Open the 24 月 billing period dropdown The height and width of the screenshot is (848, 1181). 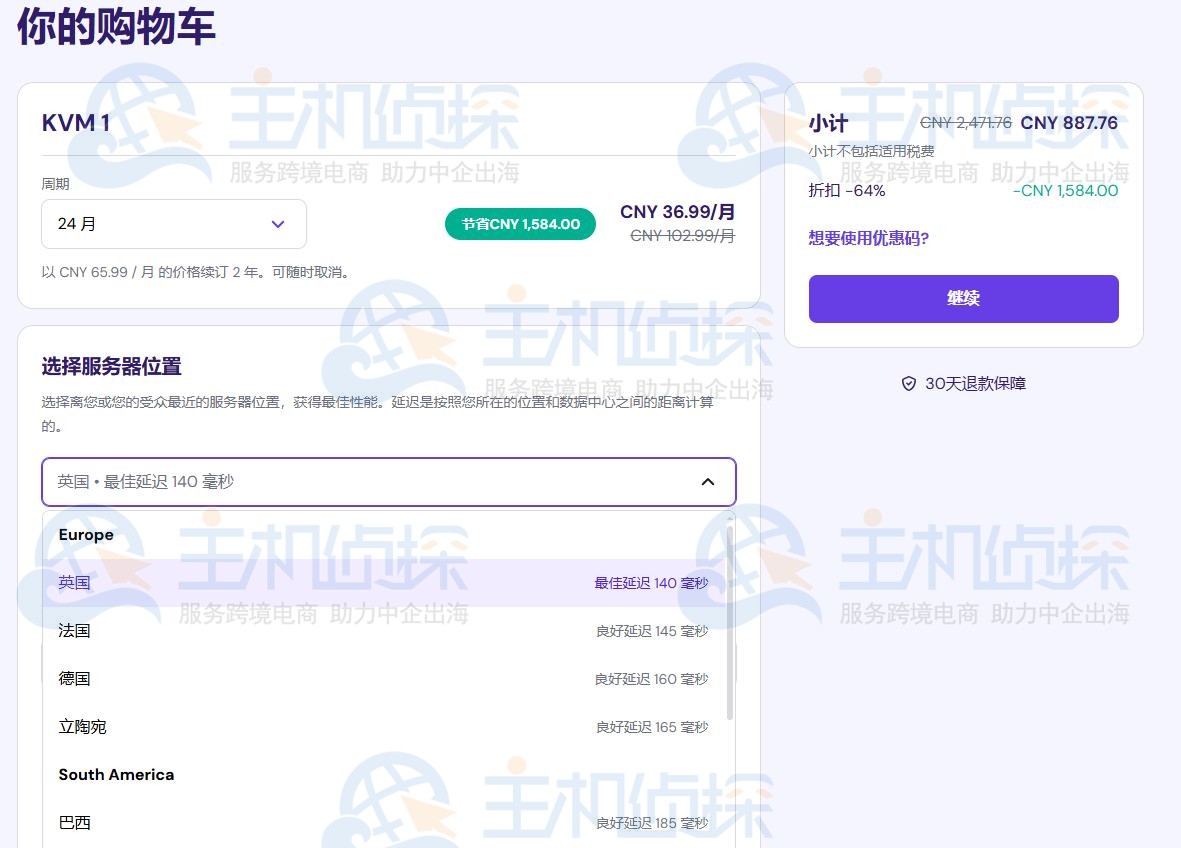[x=174, y=224]
